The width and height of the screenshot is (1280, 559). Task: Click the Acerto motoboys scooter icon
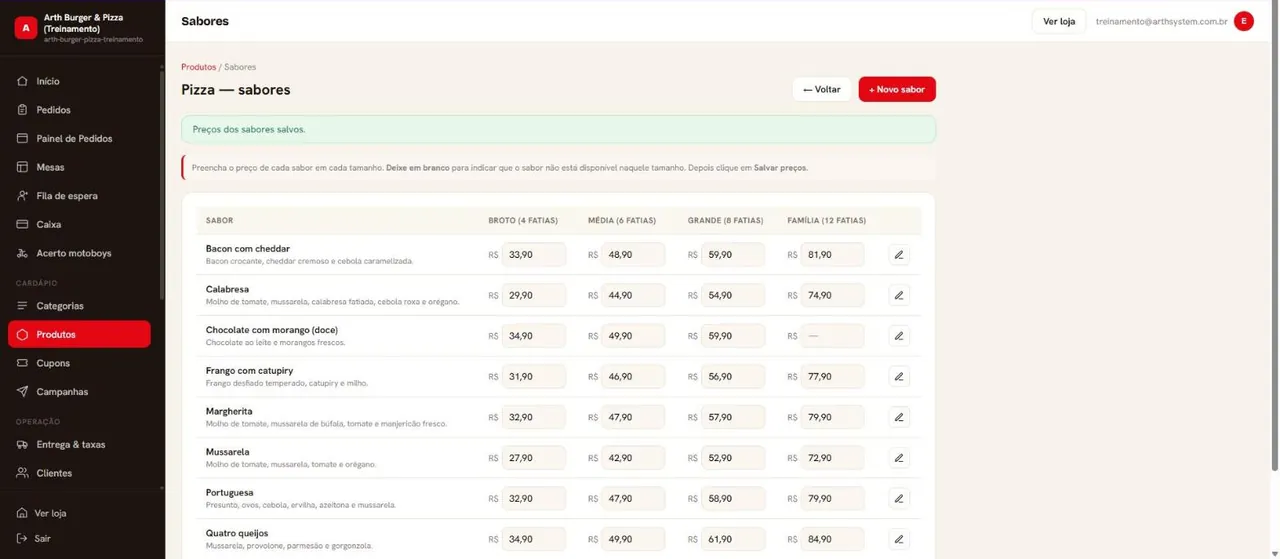[22, 253]
